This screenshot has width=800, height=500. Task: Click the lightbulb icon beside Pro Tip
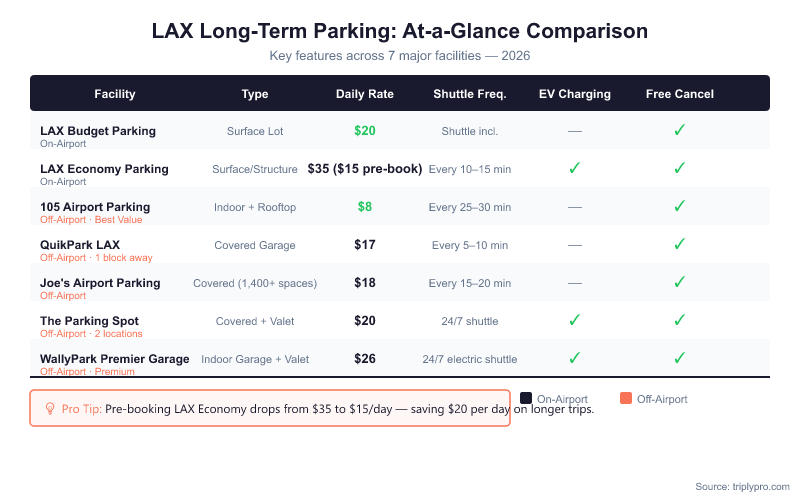[50, 408]
